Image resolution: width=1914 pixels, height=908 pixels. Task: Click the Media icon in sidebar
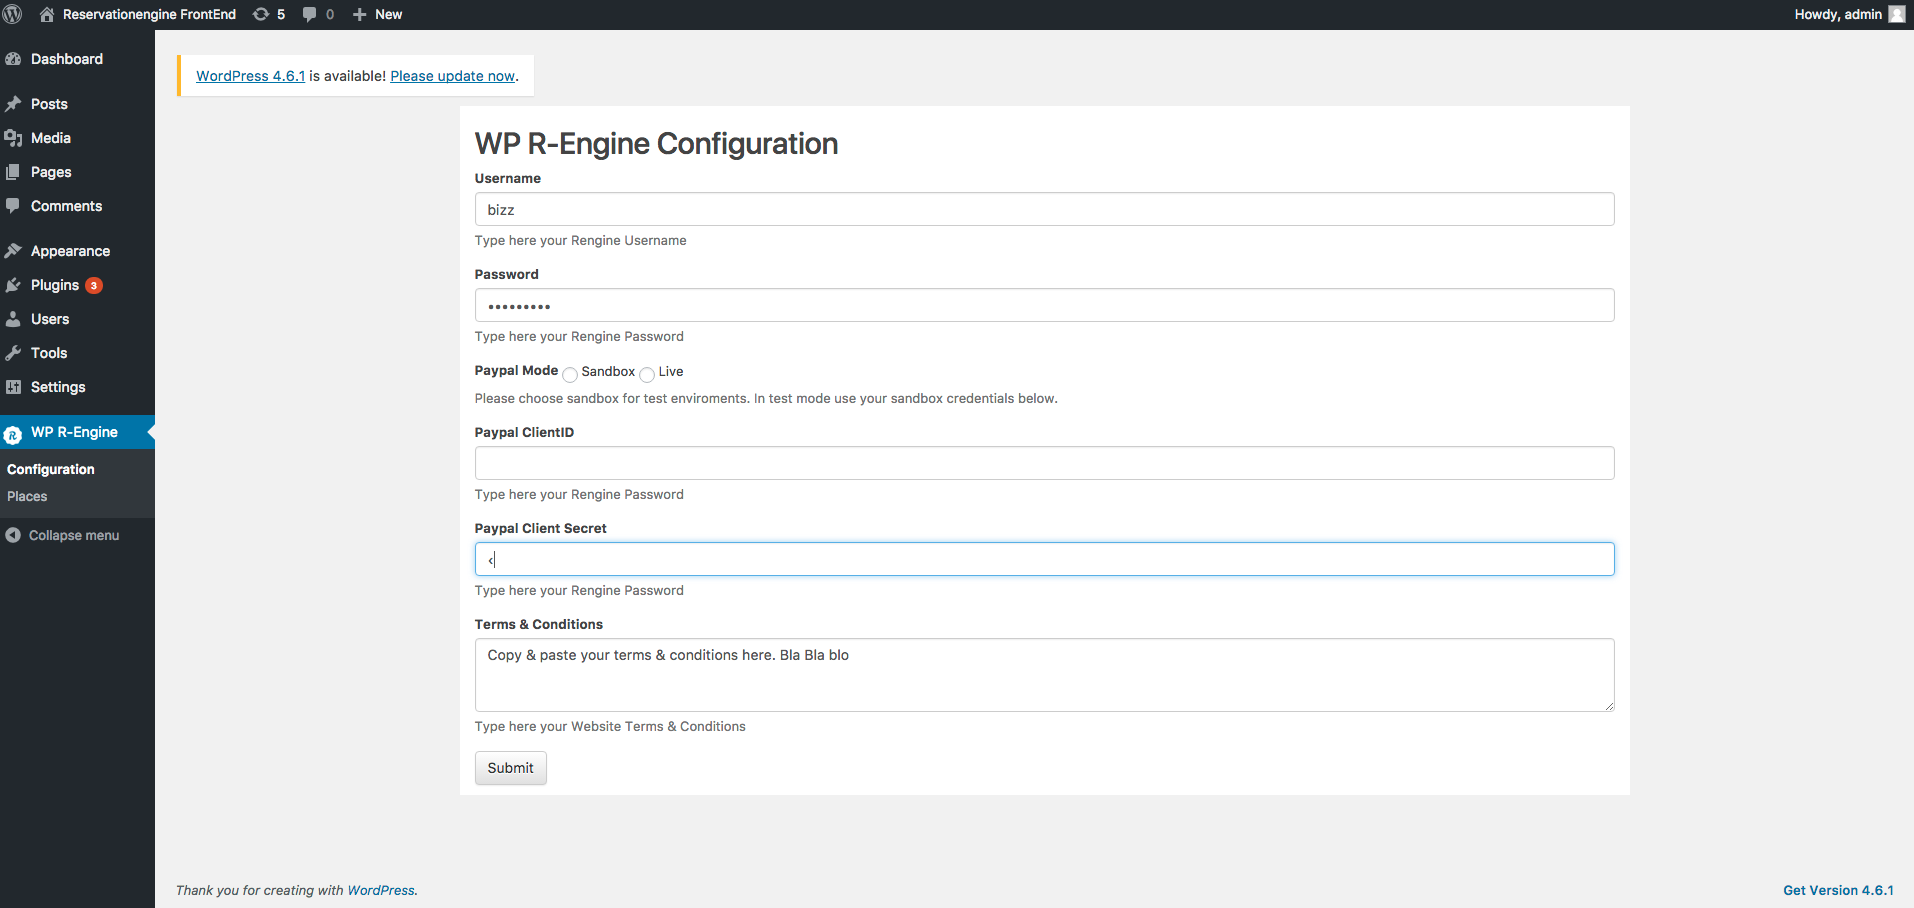(x=13, y=138)
